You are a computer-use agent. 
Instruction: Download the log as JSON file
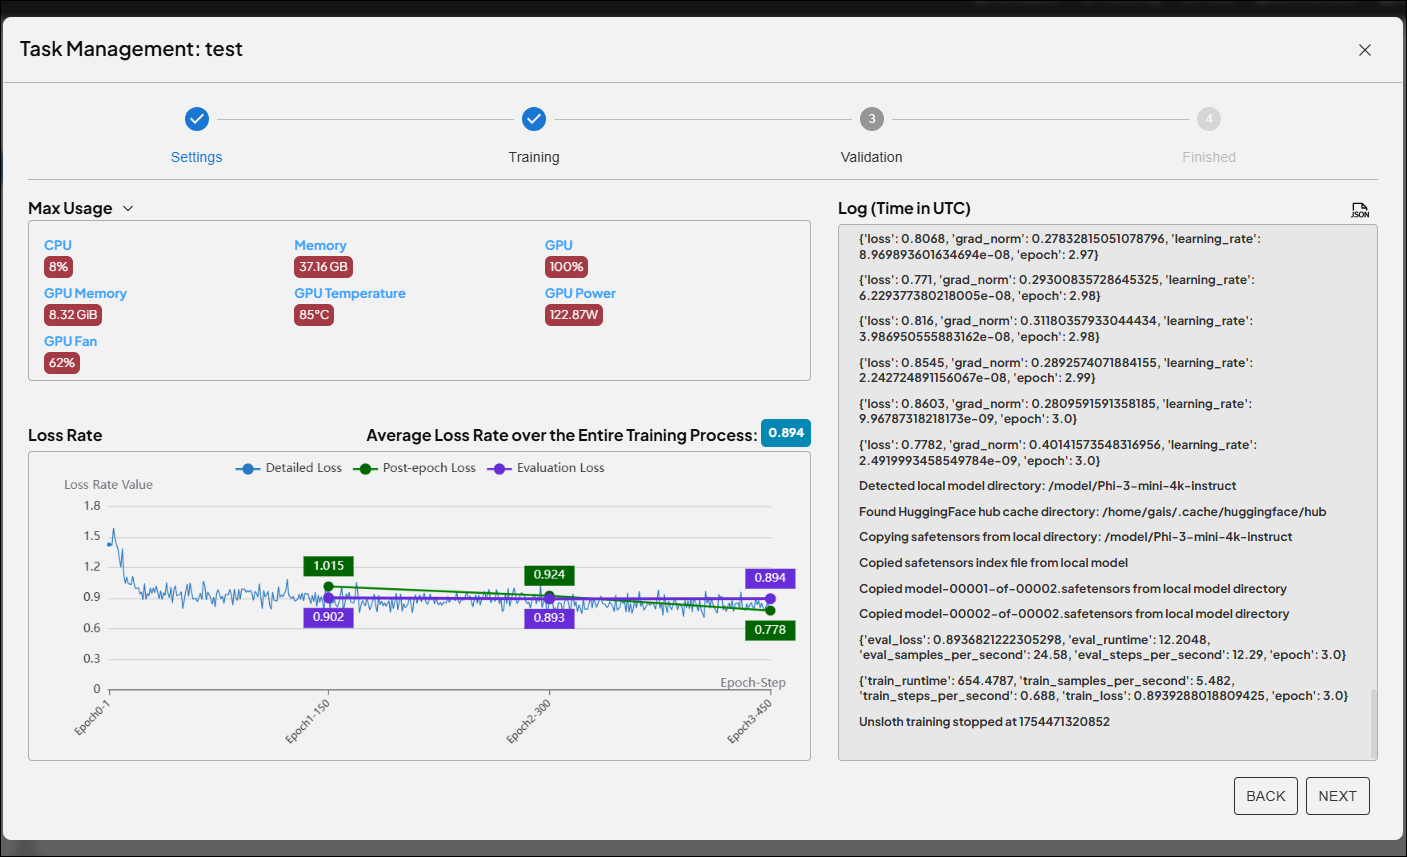point(1360,210)
